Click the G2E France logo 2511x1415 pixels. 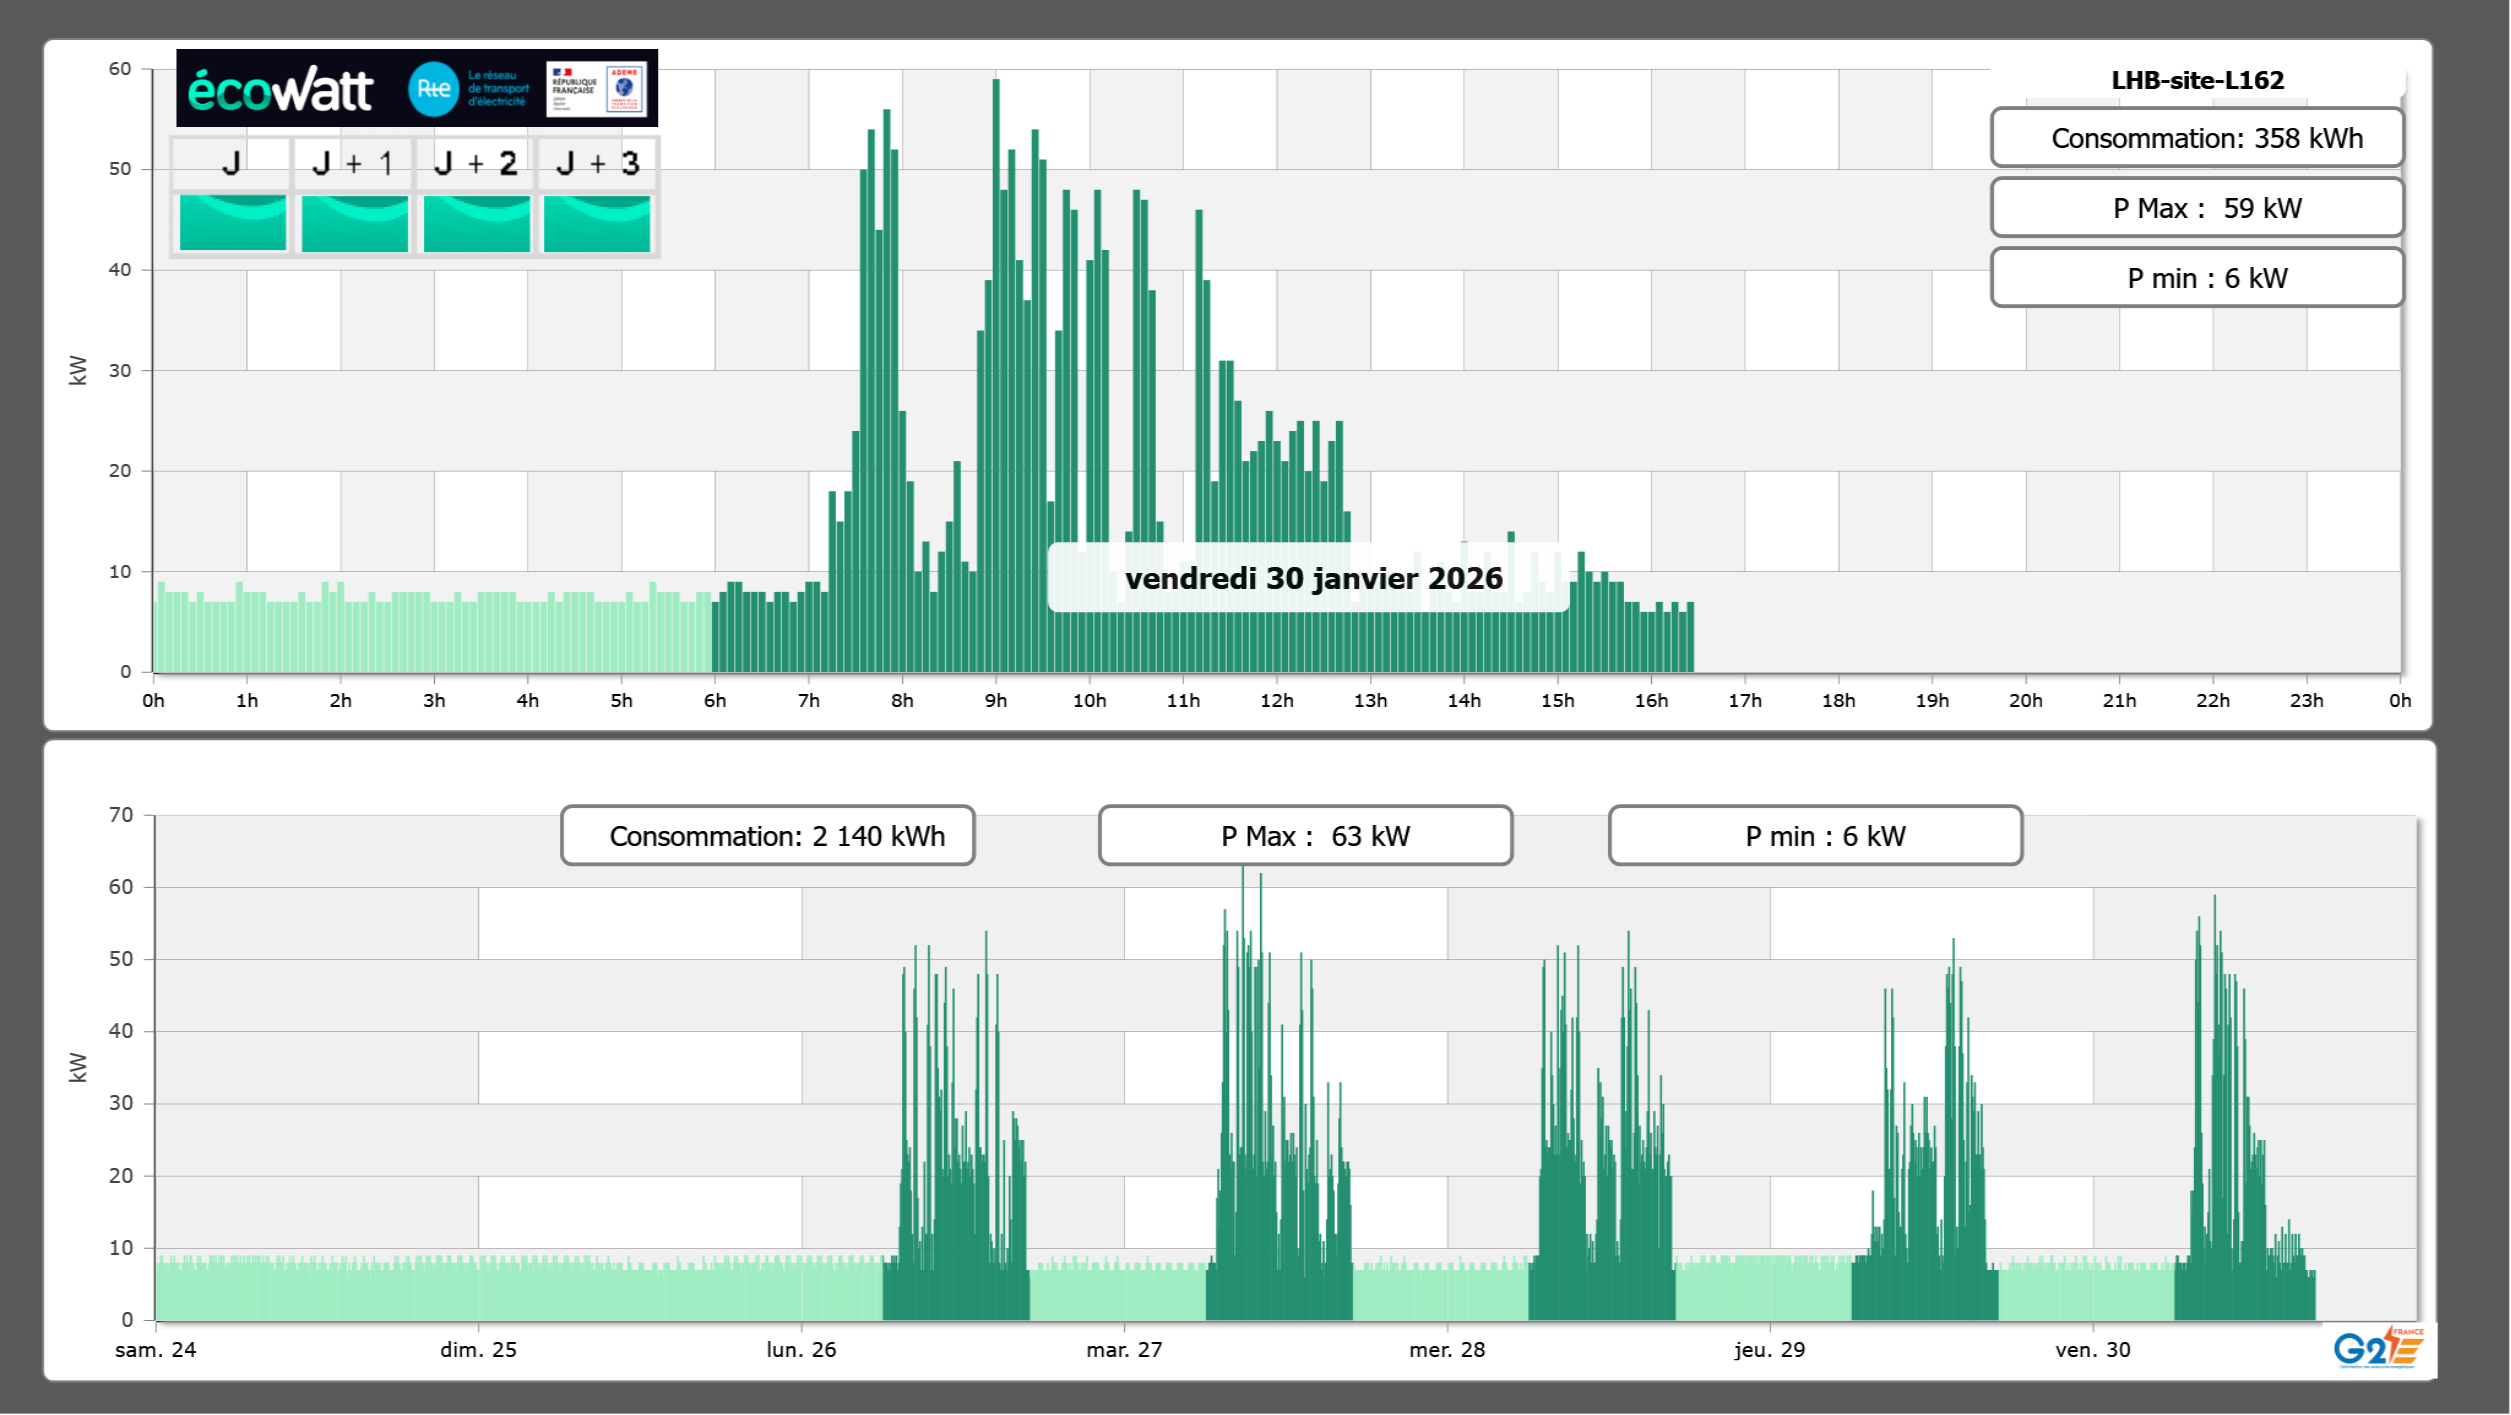(x=2378, y=1348)
